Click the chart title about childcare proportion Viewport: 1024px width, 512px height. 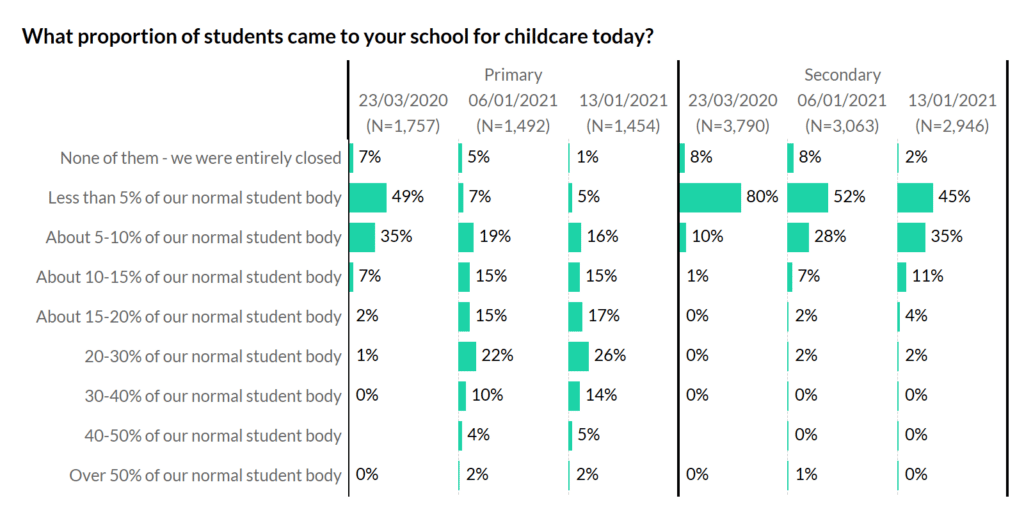click(339, 37)
